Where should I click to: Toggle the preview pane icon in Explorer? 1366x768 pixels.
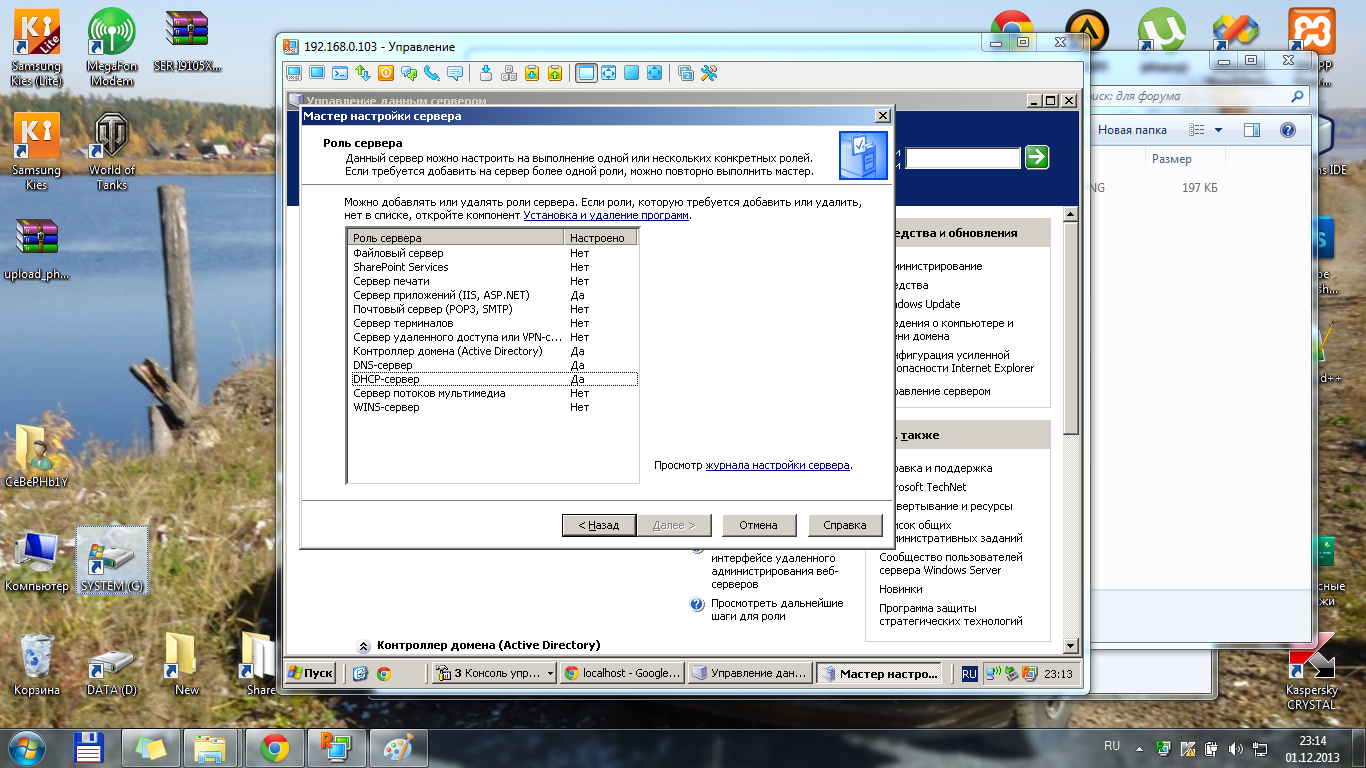tap(1252, 130)
